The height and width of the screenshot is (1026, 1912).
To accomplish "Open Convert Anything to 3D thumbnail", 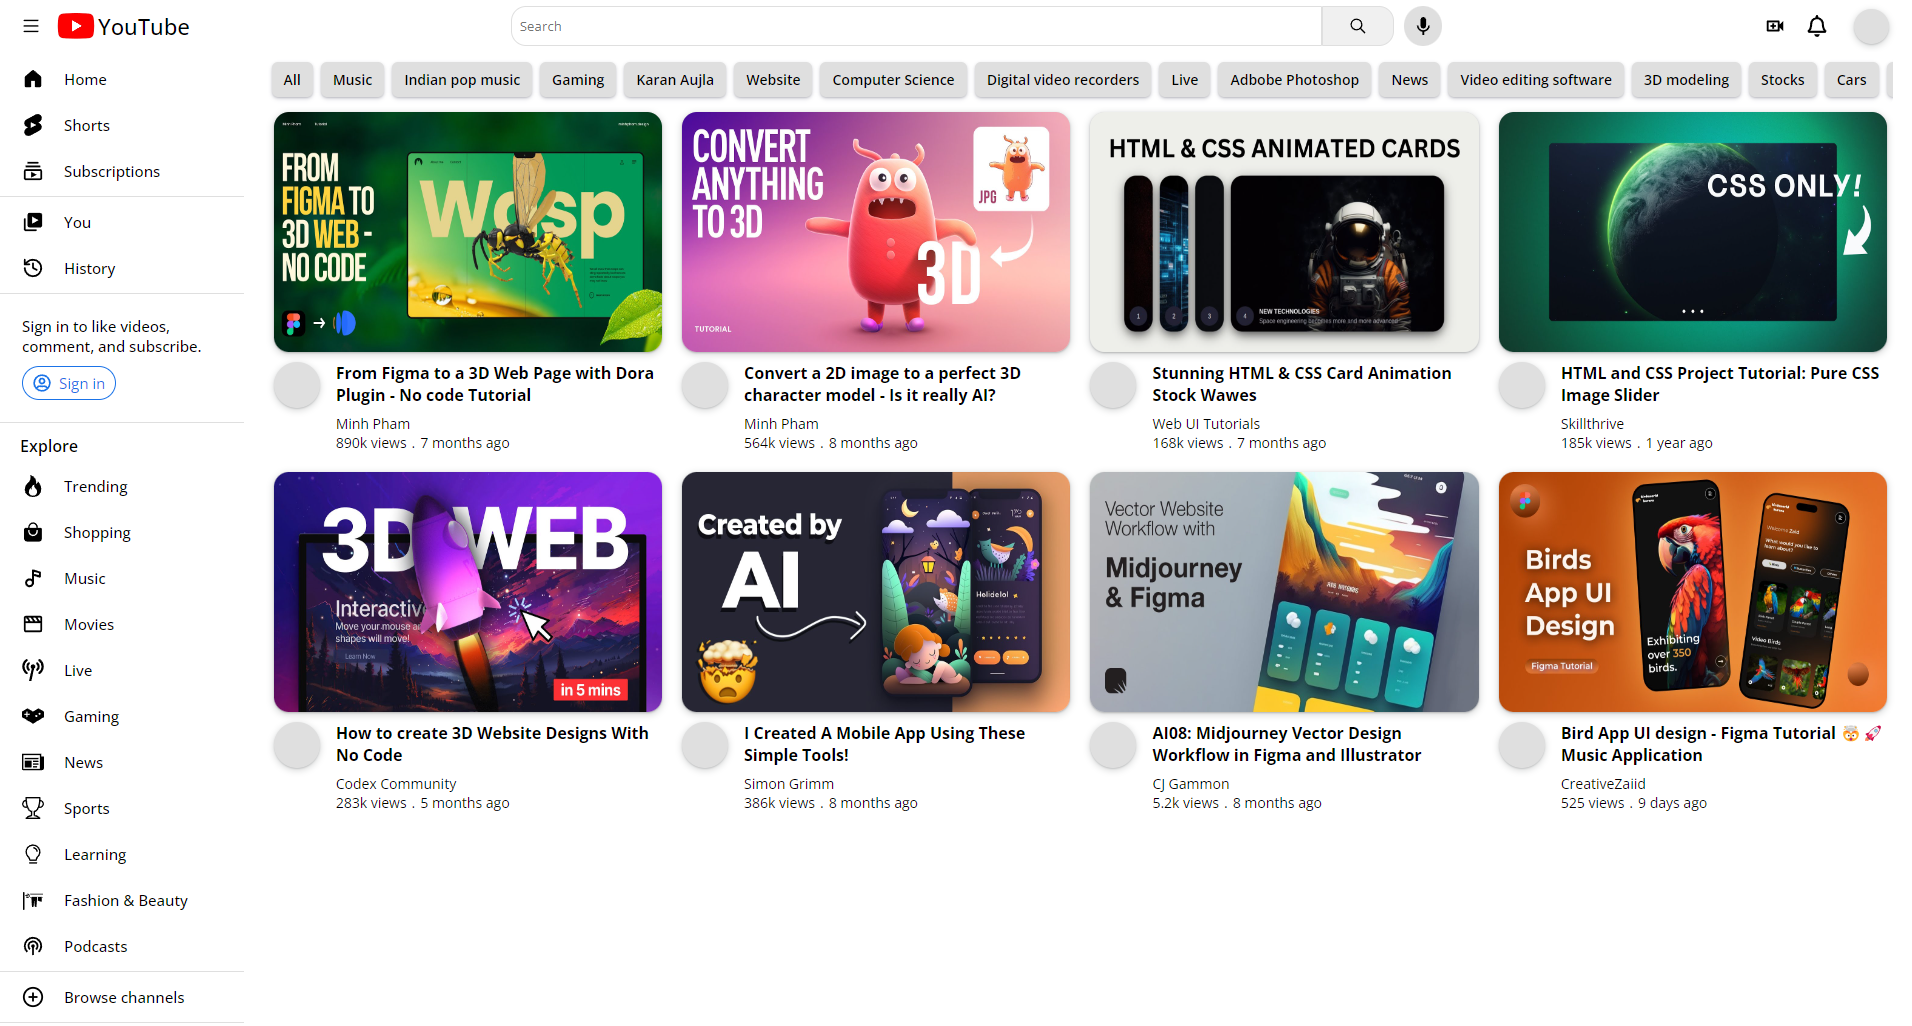I will pyautogui.click(x=876, y=232).
